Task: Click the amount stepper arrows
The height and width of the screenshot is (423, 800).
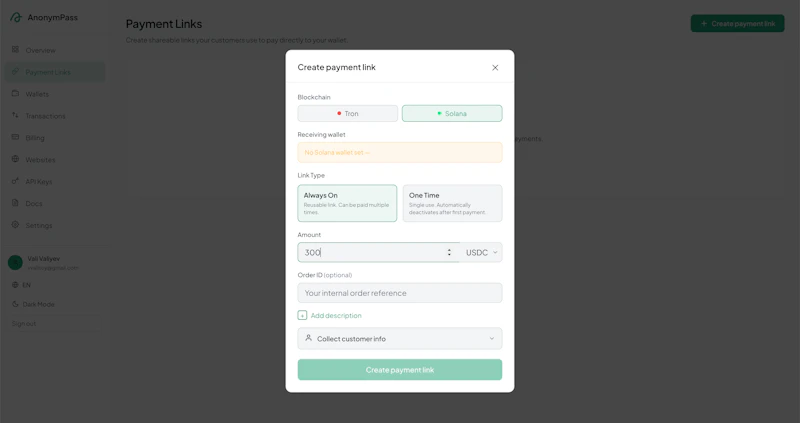Action: click(x=449, y=253)
